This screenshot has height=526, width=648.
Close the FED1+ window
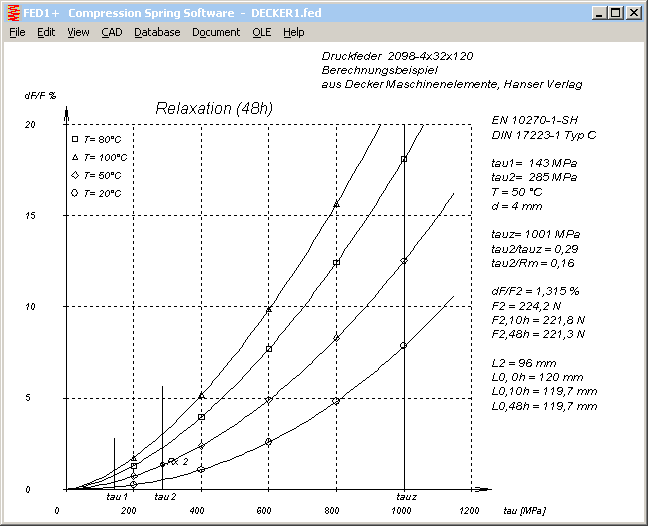point(635,13)
